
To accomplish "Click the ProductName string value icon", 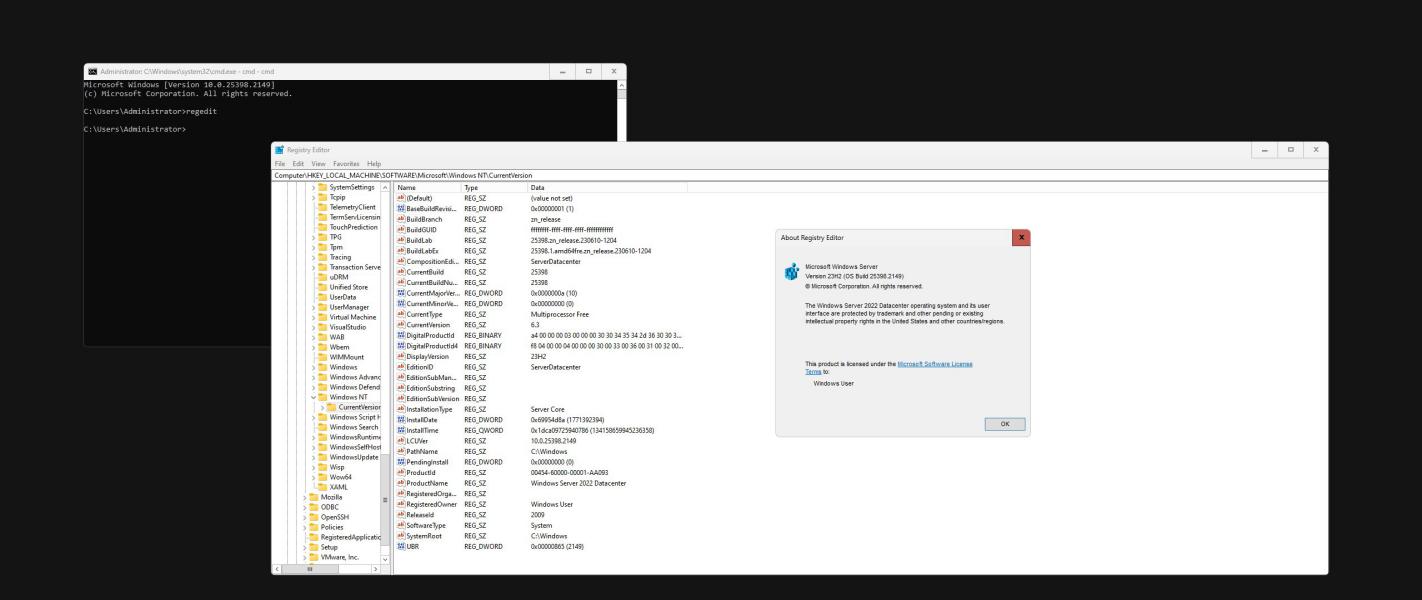I will (401, 483).
